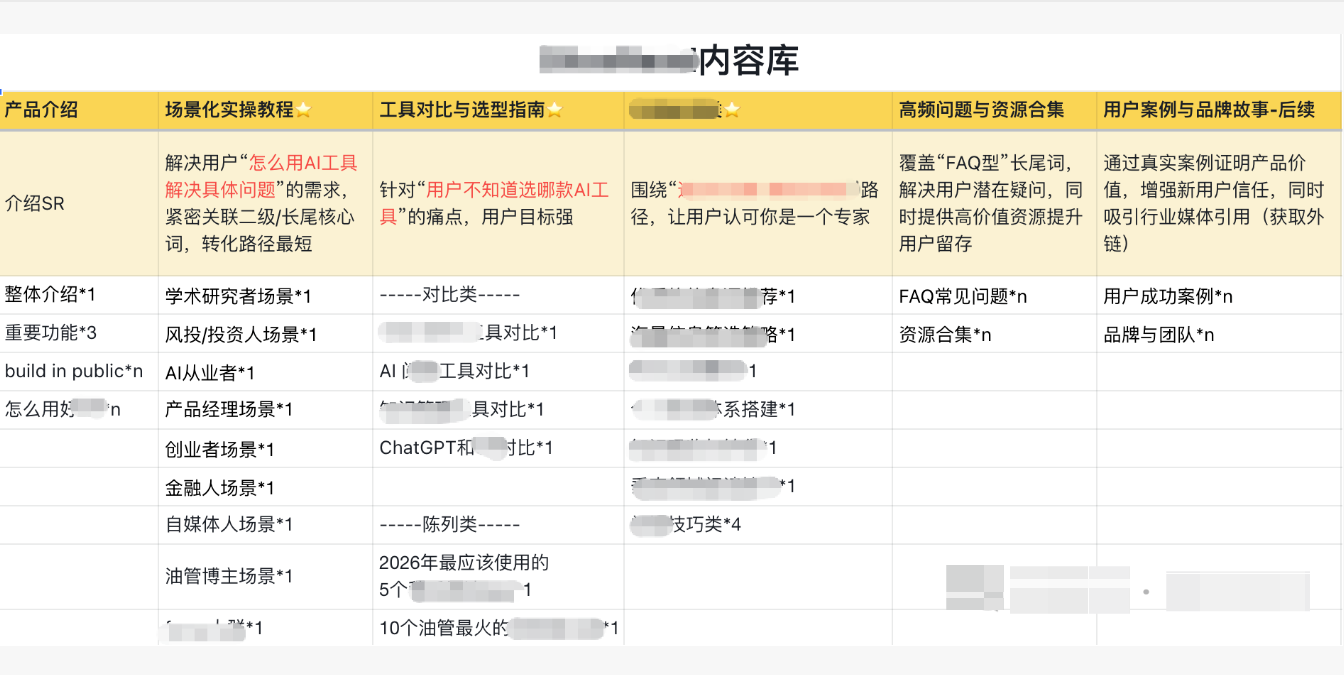This screenshot has width=1344, height=675.
Task: Click the star icon on the fourth column header
Action: point(734,110)
